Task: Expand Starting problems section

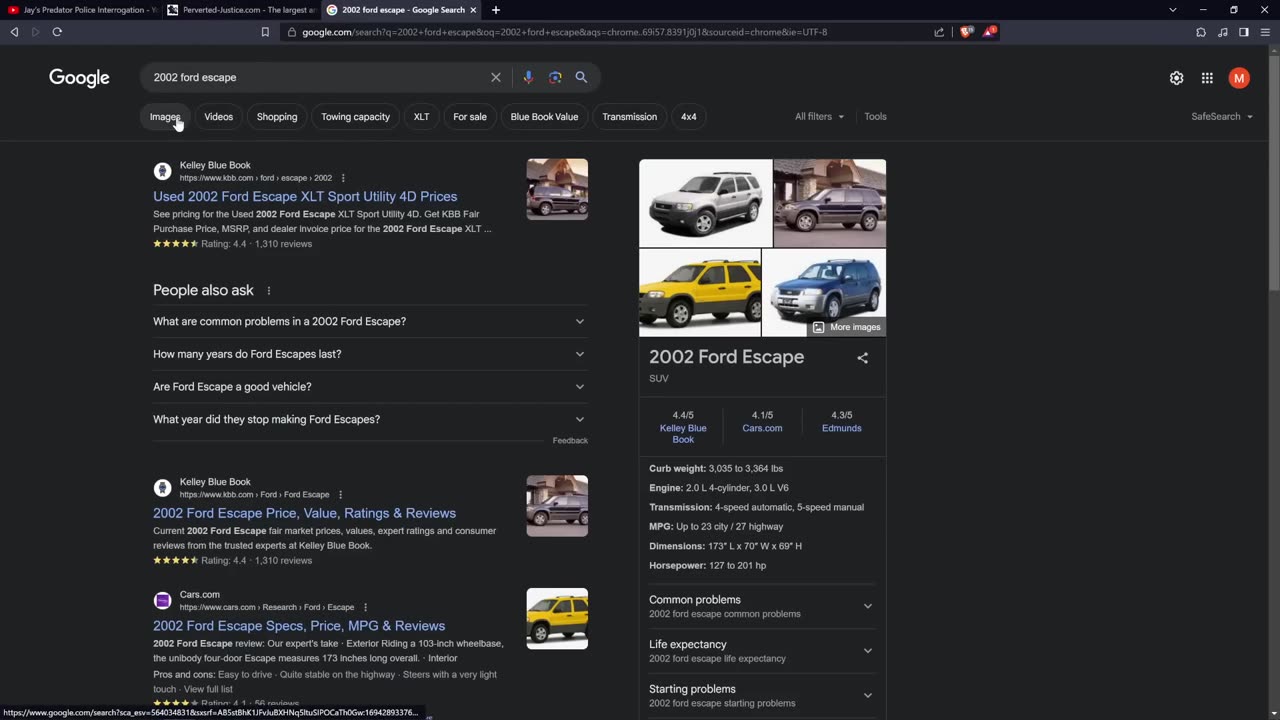Action: 762,695
